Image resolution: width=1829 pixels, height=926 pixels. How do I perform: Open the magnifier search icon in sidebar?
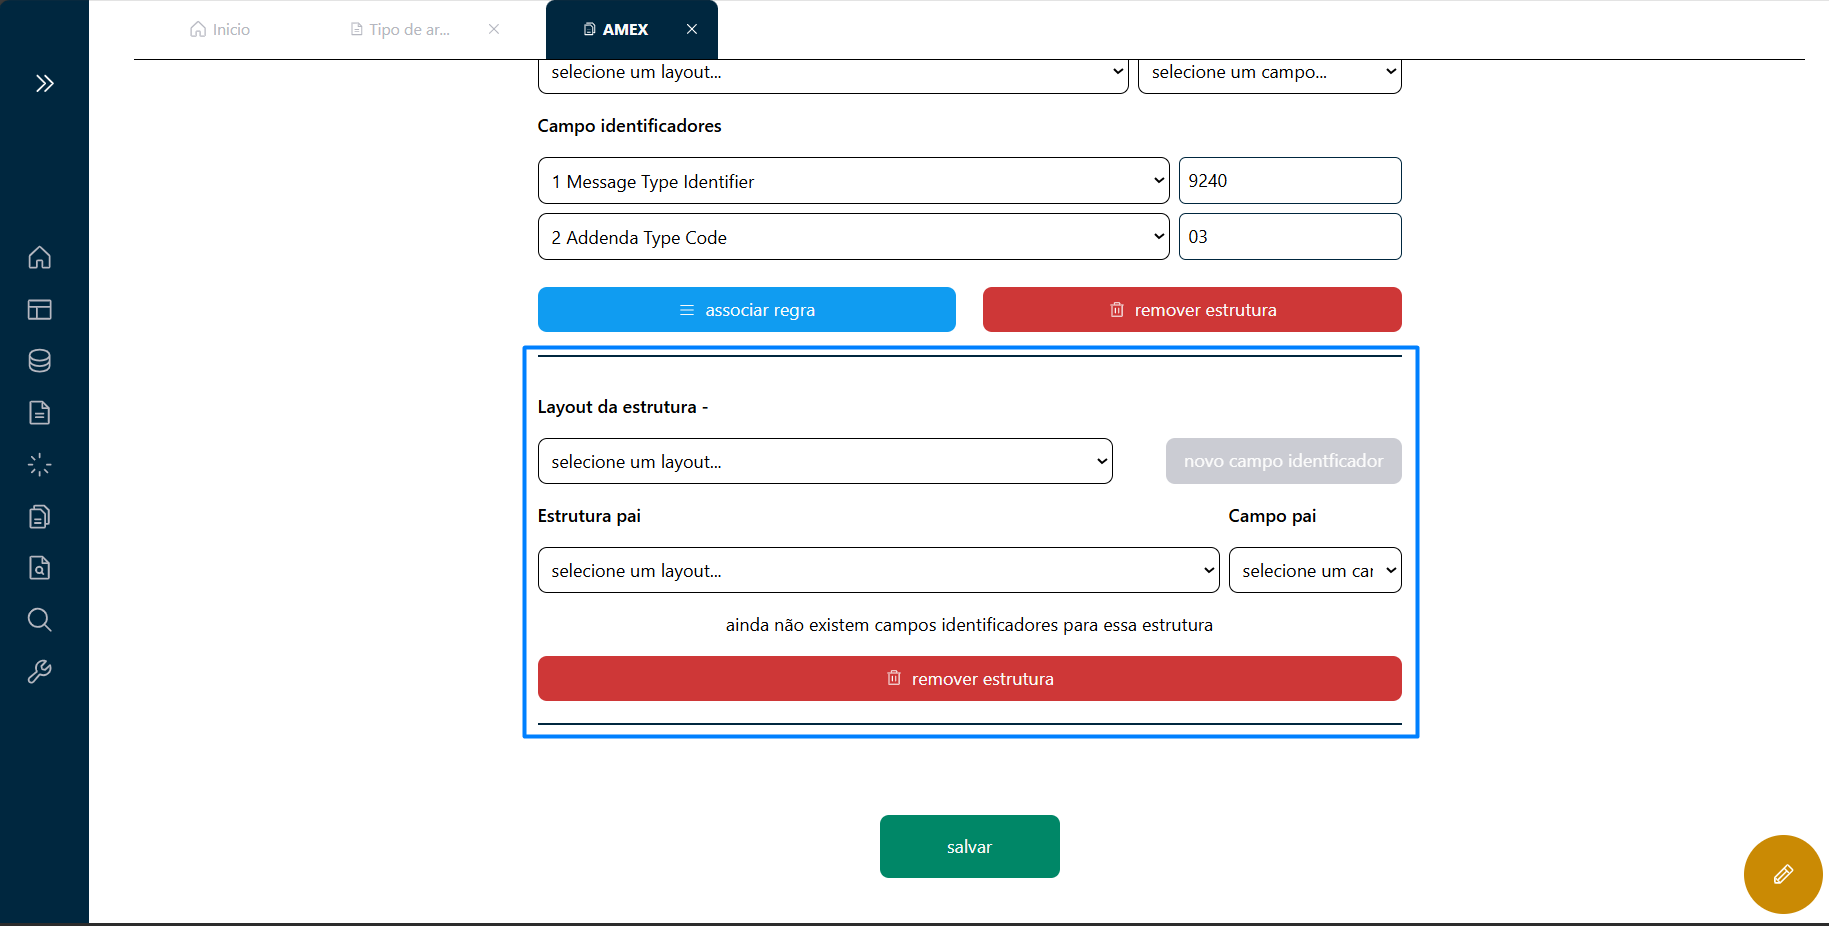40,620
